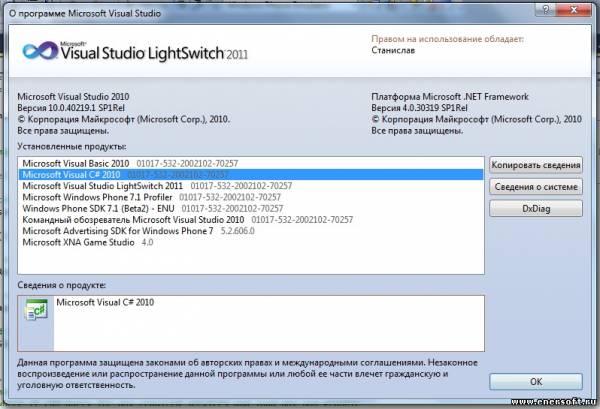
Task: Select Microsoft XNA Game Studio row
Action: 251,242
